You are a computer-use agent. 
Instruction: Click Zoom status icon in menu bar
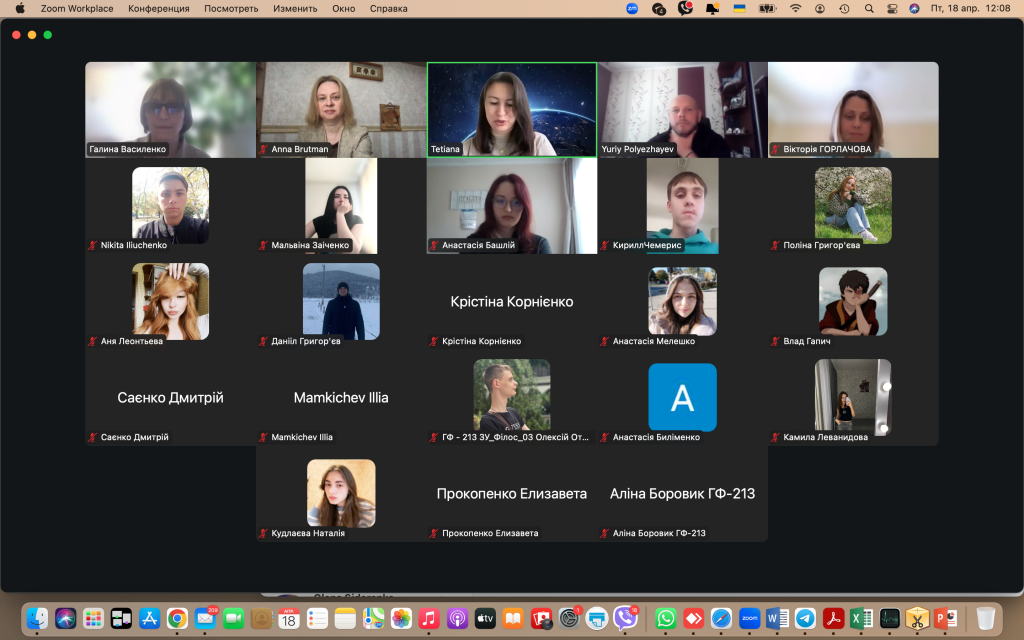point(632,8)
